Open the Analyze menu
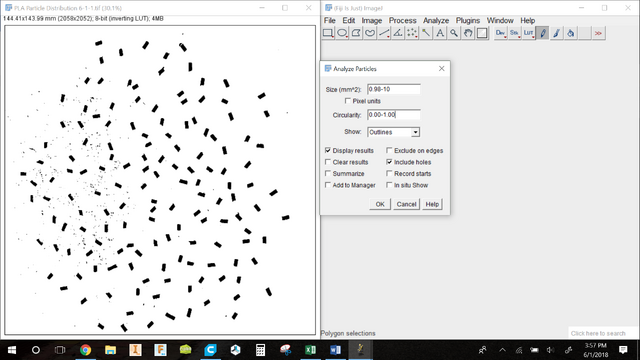Viewport: 640px width, 360px height. coord(436,20)
